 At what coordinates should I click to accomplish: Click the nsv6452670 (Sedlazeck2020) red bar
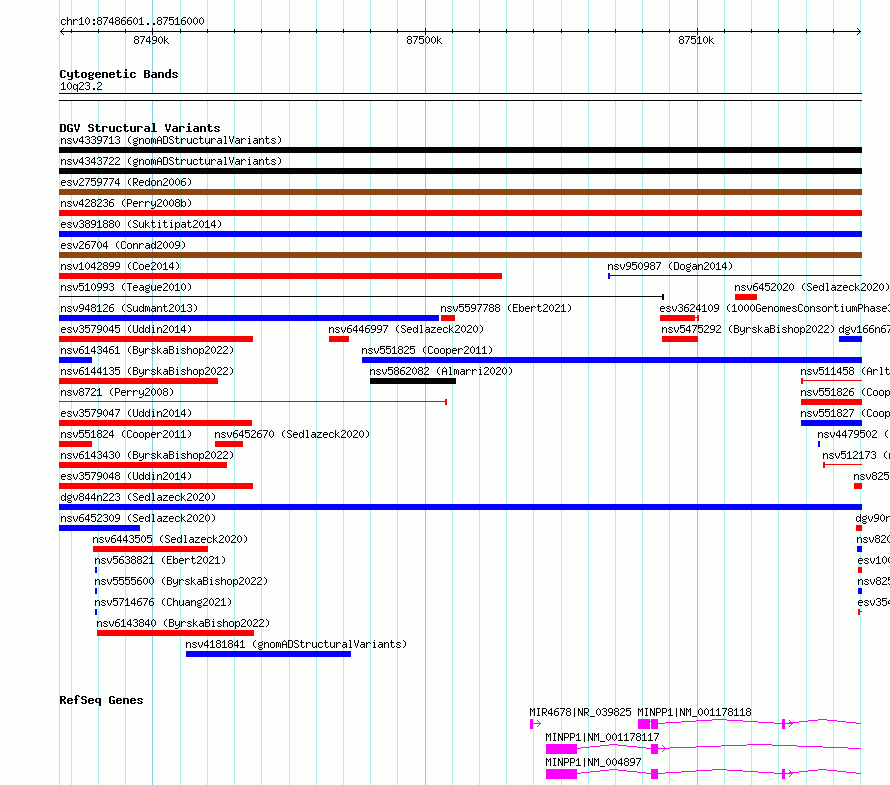229,444
